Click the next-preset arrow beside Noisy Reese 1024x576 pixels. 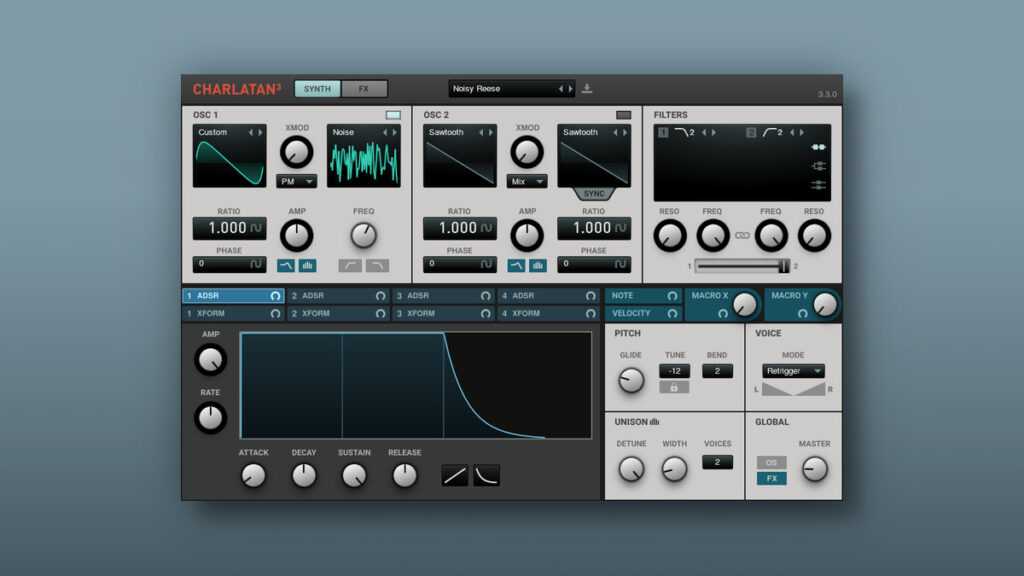[569, 89]
